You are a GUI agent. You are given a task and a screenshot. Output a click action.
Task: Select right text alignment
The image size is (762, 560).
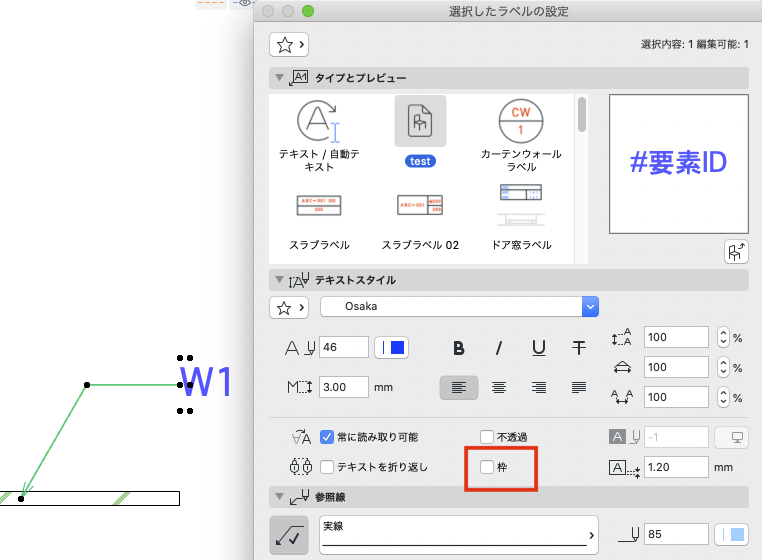(x=538, y=387)
